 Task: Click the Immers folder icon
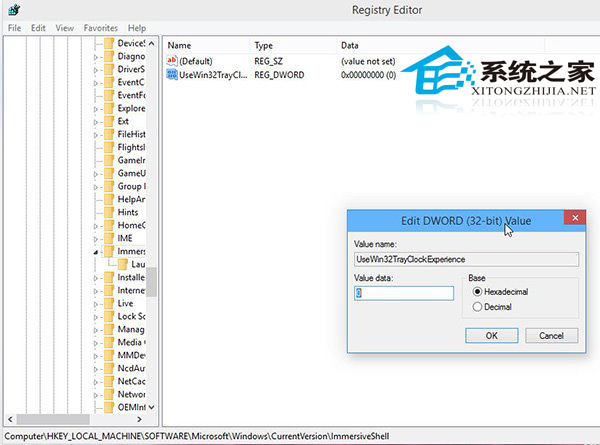109,251
